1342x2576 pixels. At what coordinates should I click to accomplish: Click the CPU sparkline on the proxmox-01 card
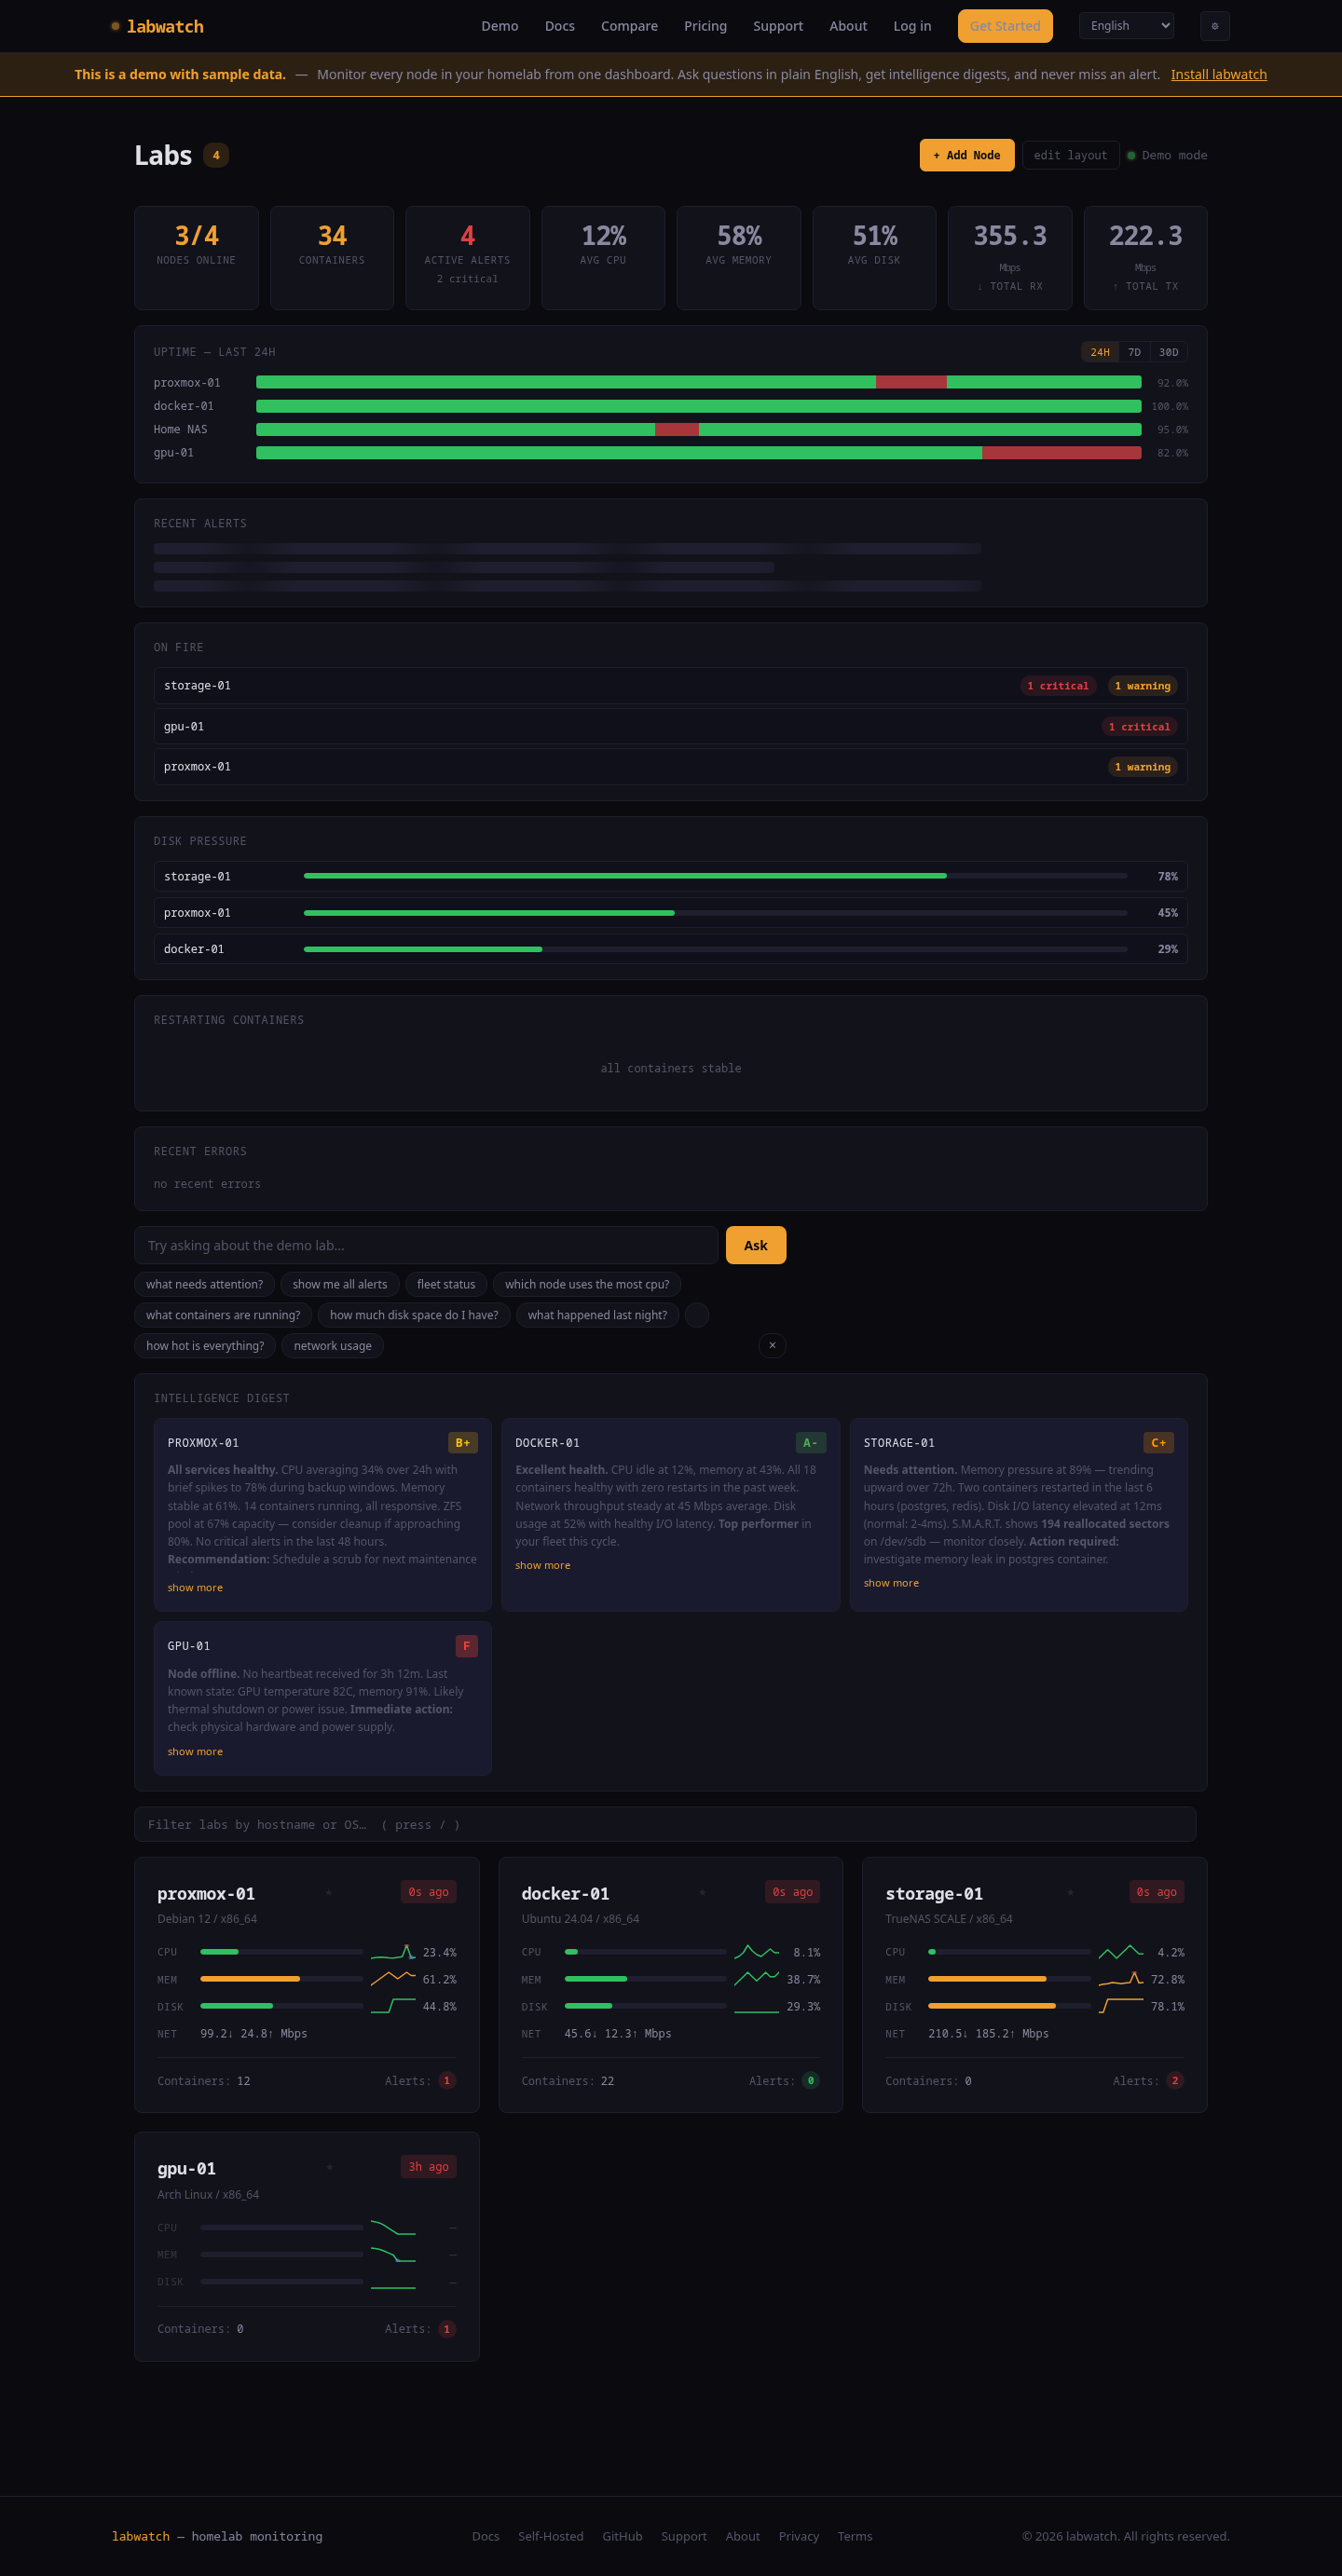click(x=393, y=1951)
